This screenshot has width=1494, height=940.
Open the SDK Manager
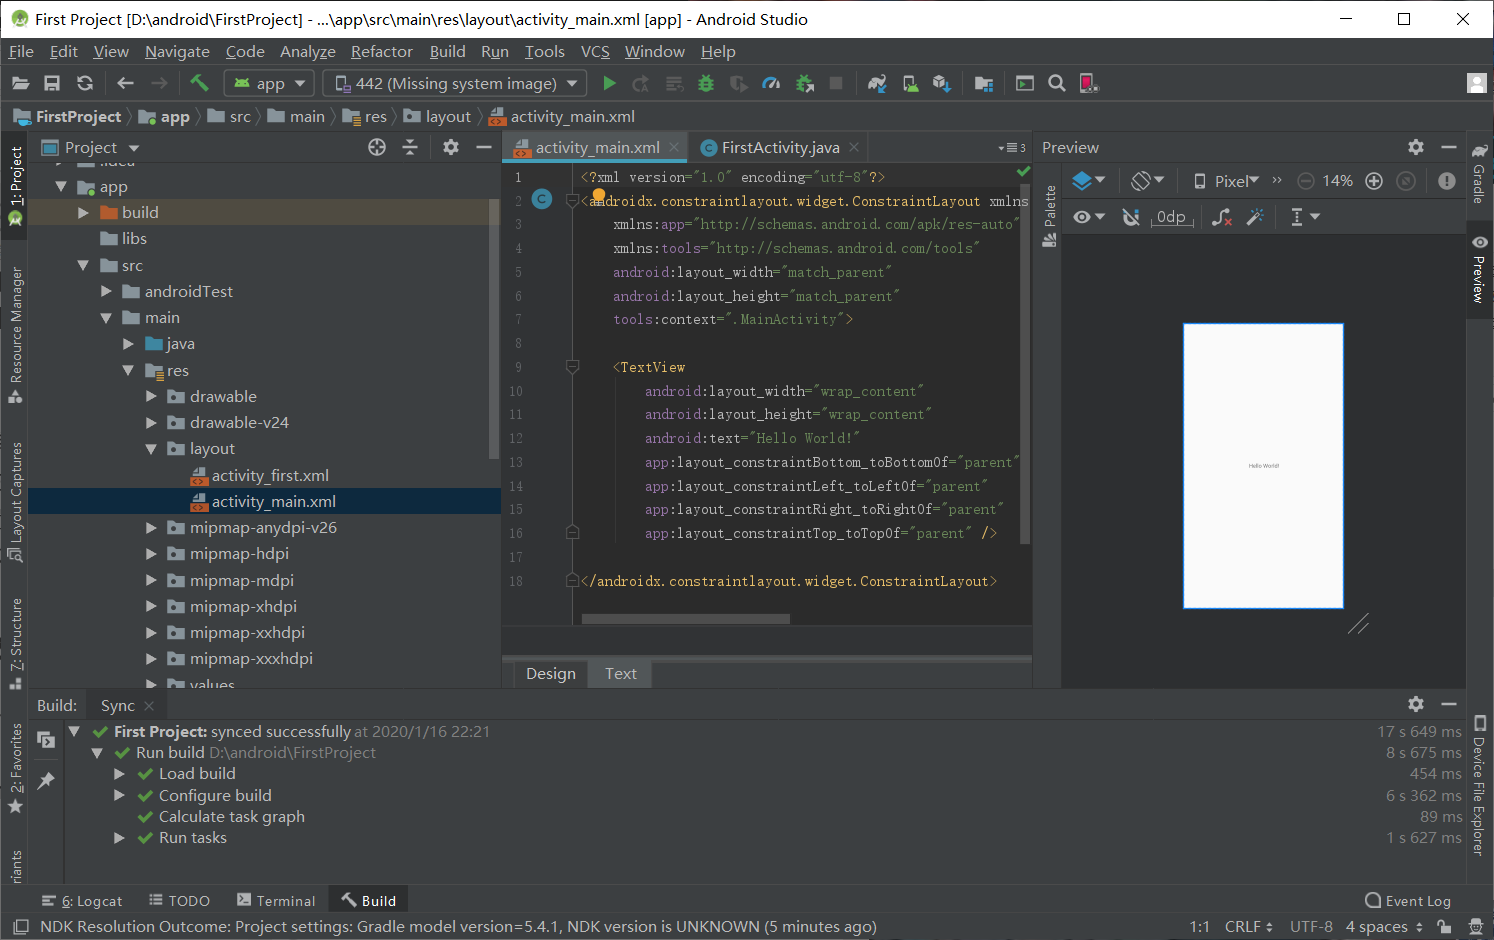click(940, 83)
